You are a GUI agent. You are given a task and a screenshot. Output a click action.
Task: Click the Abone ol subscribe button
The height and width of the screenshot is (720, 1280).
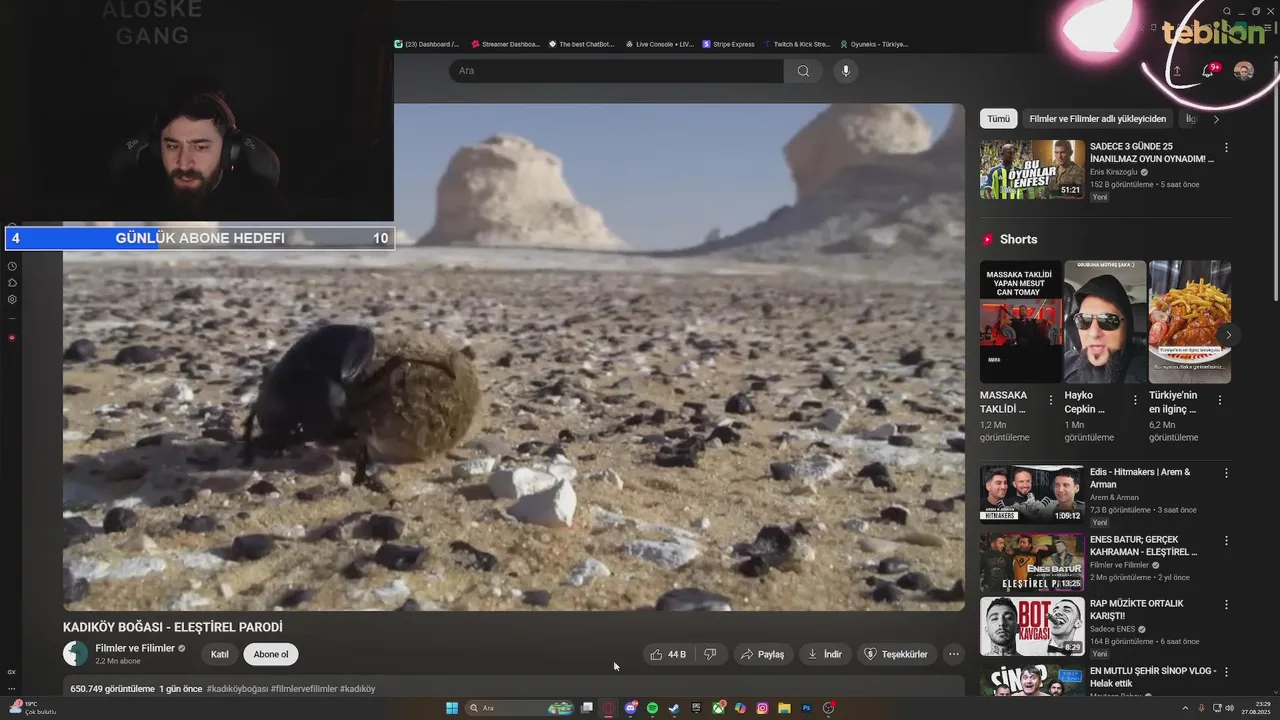point(271,654)
